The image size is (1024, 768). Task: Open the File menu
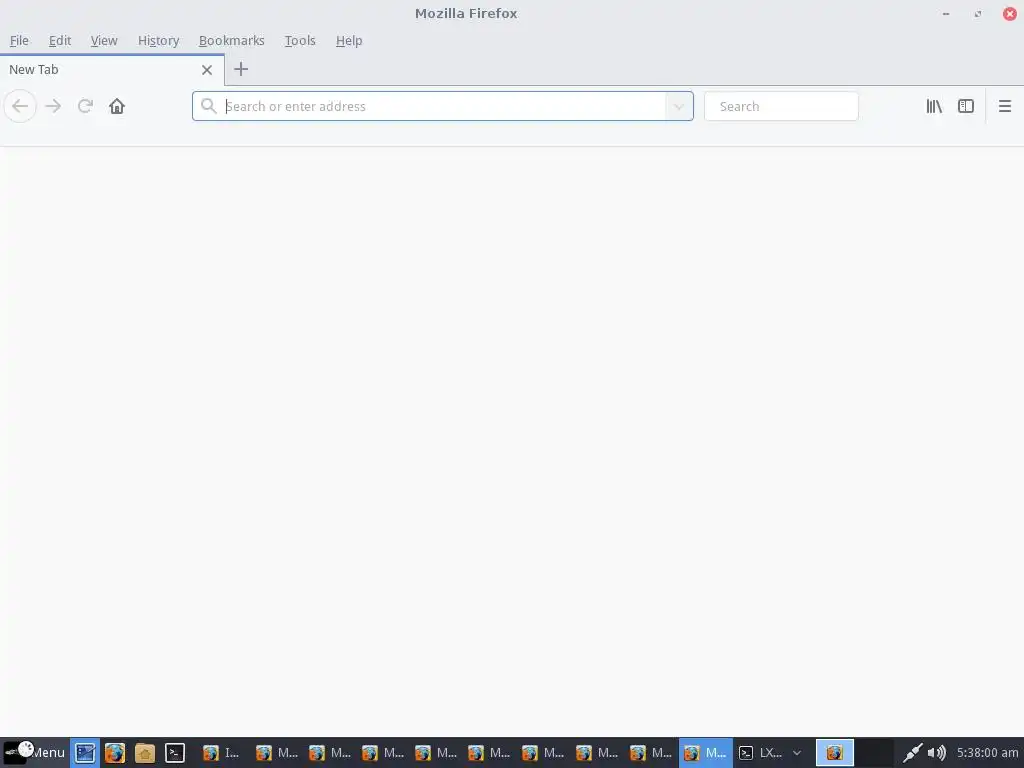pyautogui.click(x=19, y=40)
